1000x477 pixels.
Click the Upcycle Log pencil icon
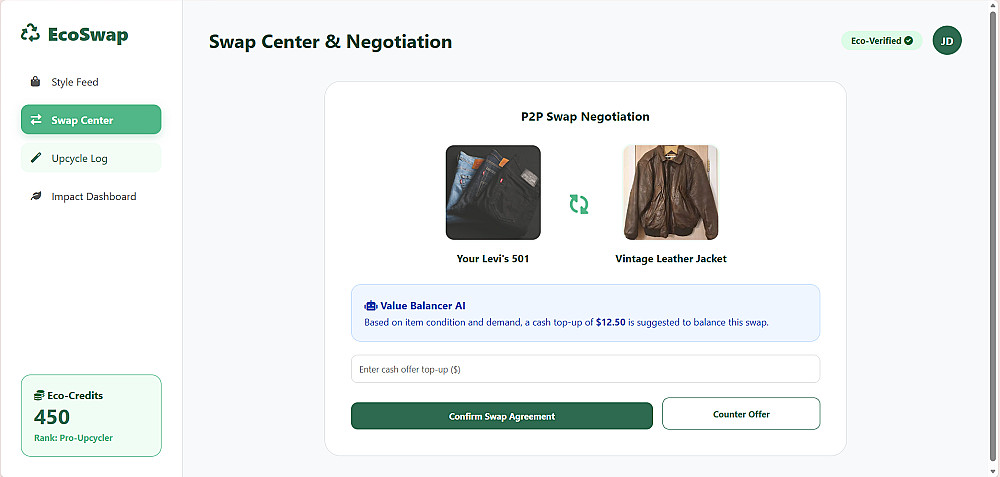[36, 158]
